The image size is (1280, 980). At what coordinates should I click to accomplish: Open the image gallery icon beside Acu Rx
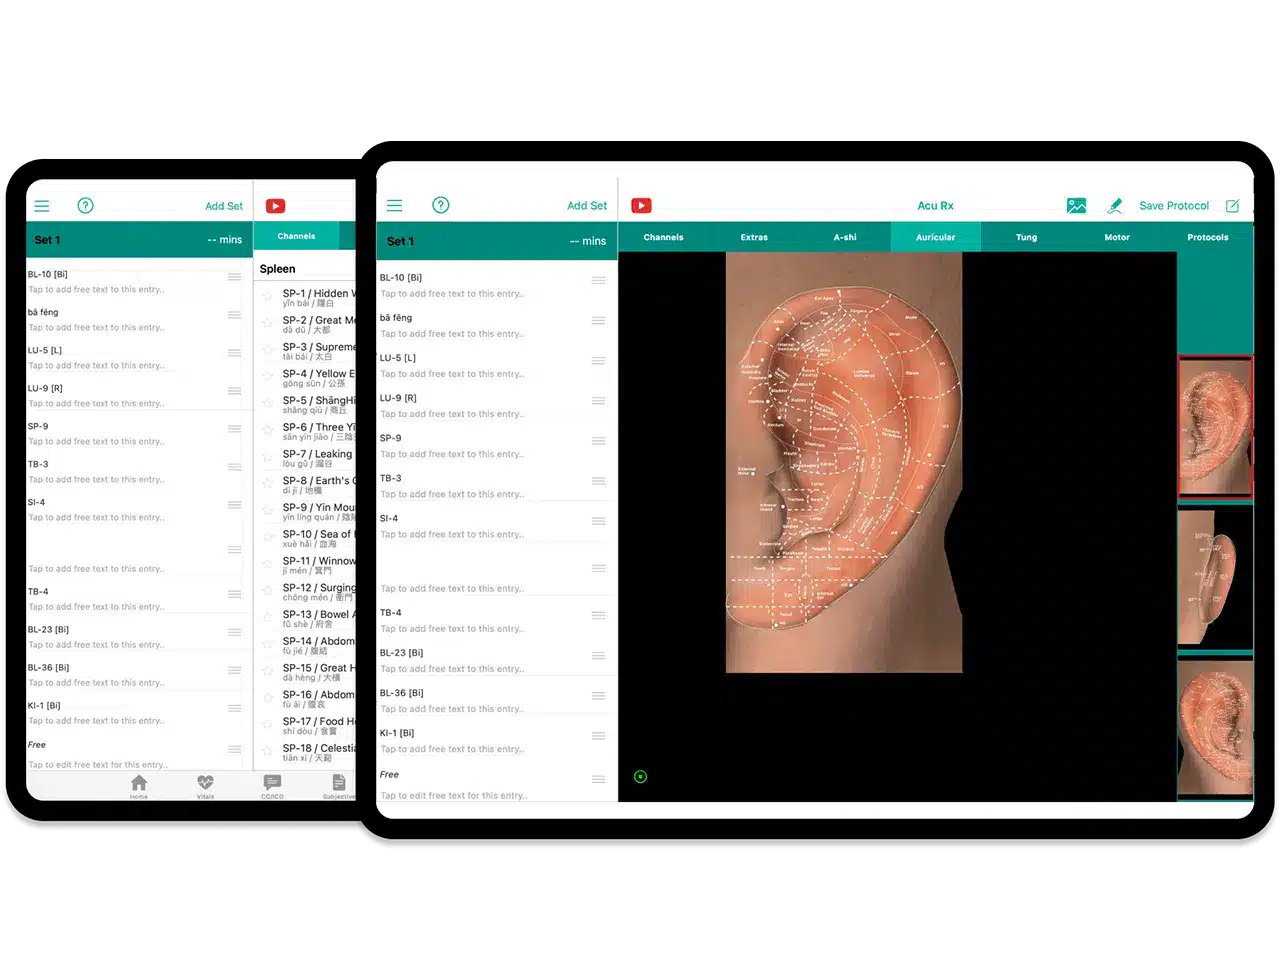click(x=1076, y=206)
